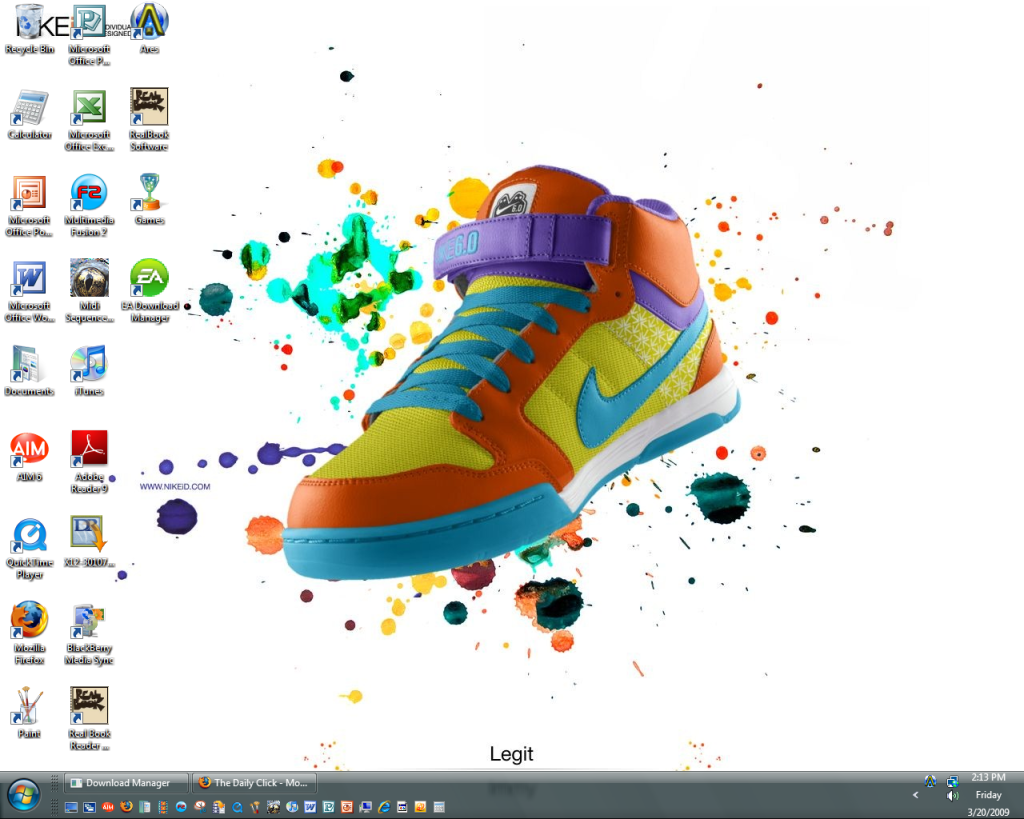This screenshot has height=819, width=1024.
Task: Launch iTunes from the desktop
Action: (x=89, y=371)
